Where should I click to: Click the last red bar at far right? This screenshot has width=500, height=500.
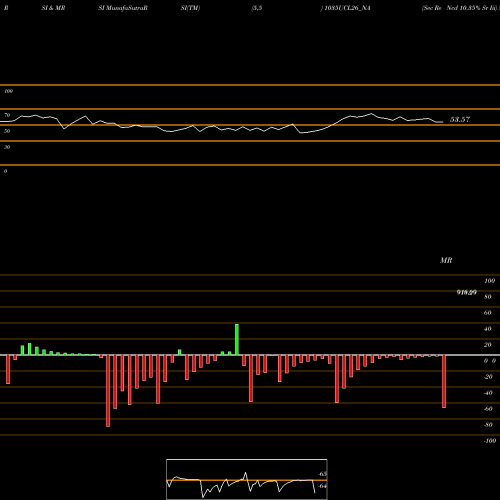click(444, 381)
